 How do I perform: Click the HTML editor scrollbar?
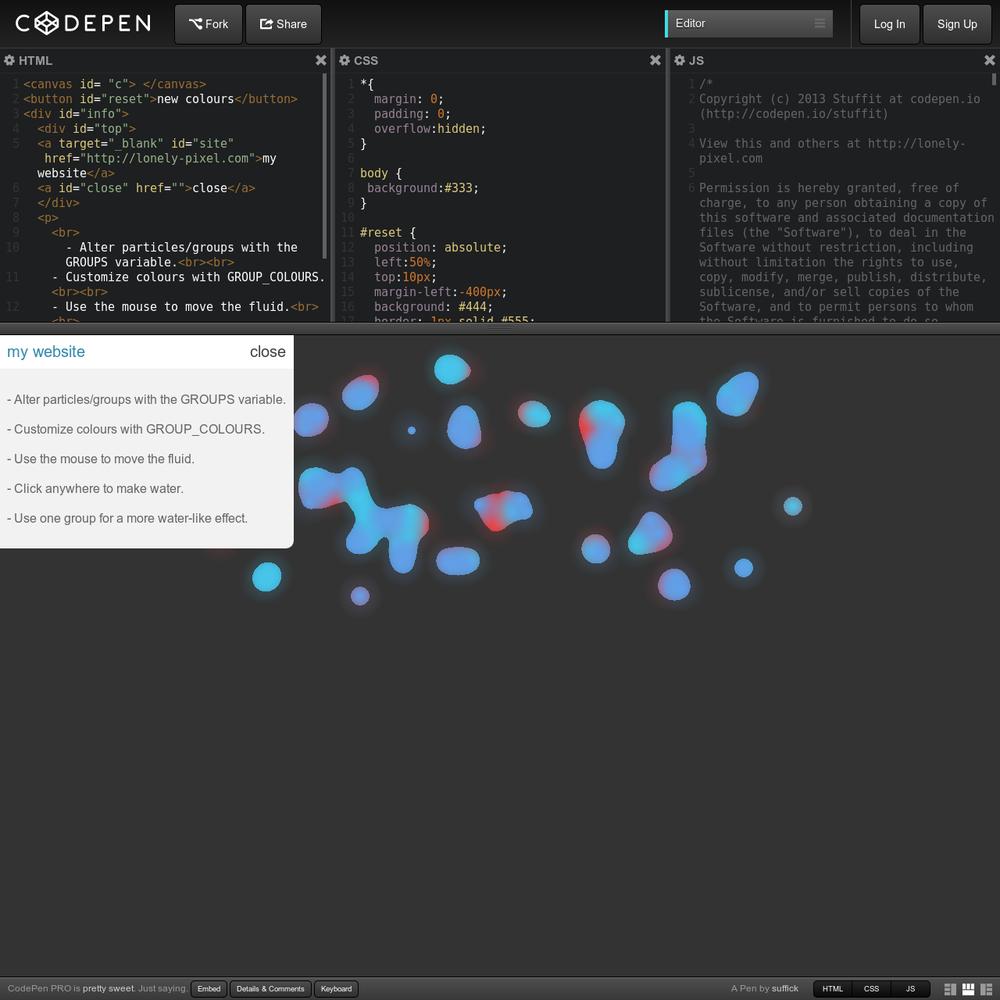tap(325, 166)
